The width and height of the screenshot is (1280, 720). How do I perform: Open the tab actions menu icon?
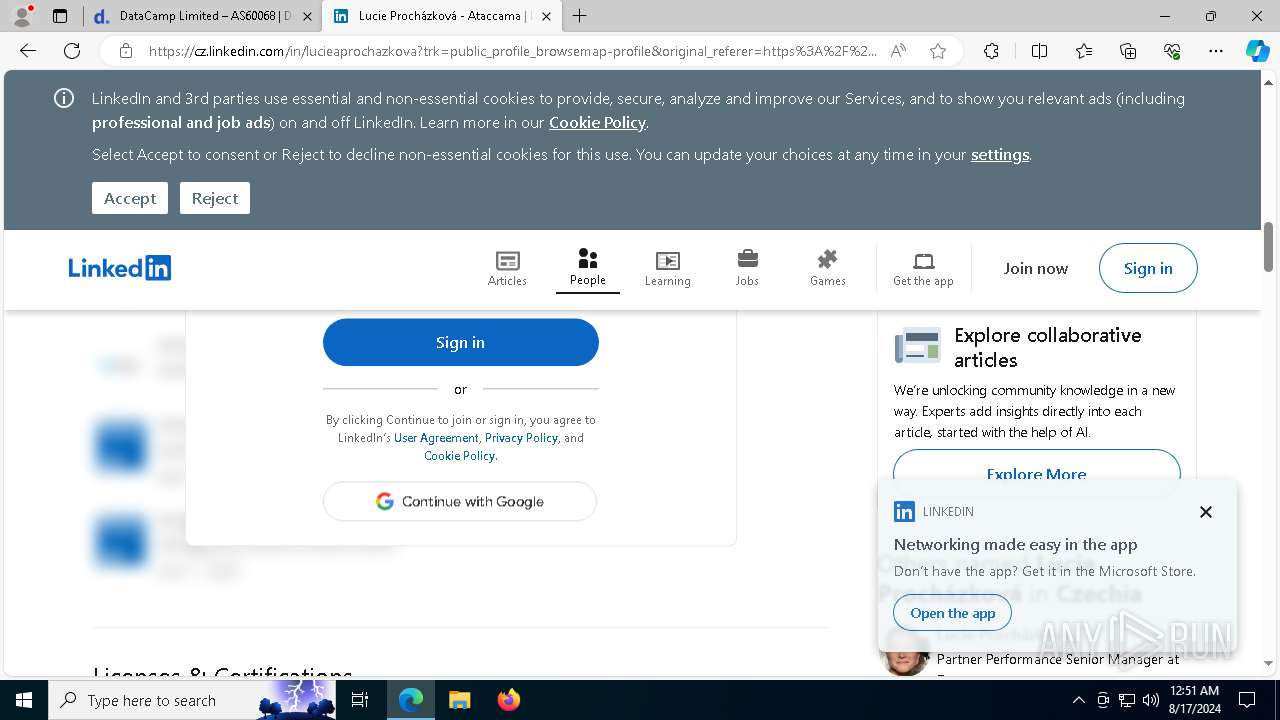click(60, 16)
